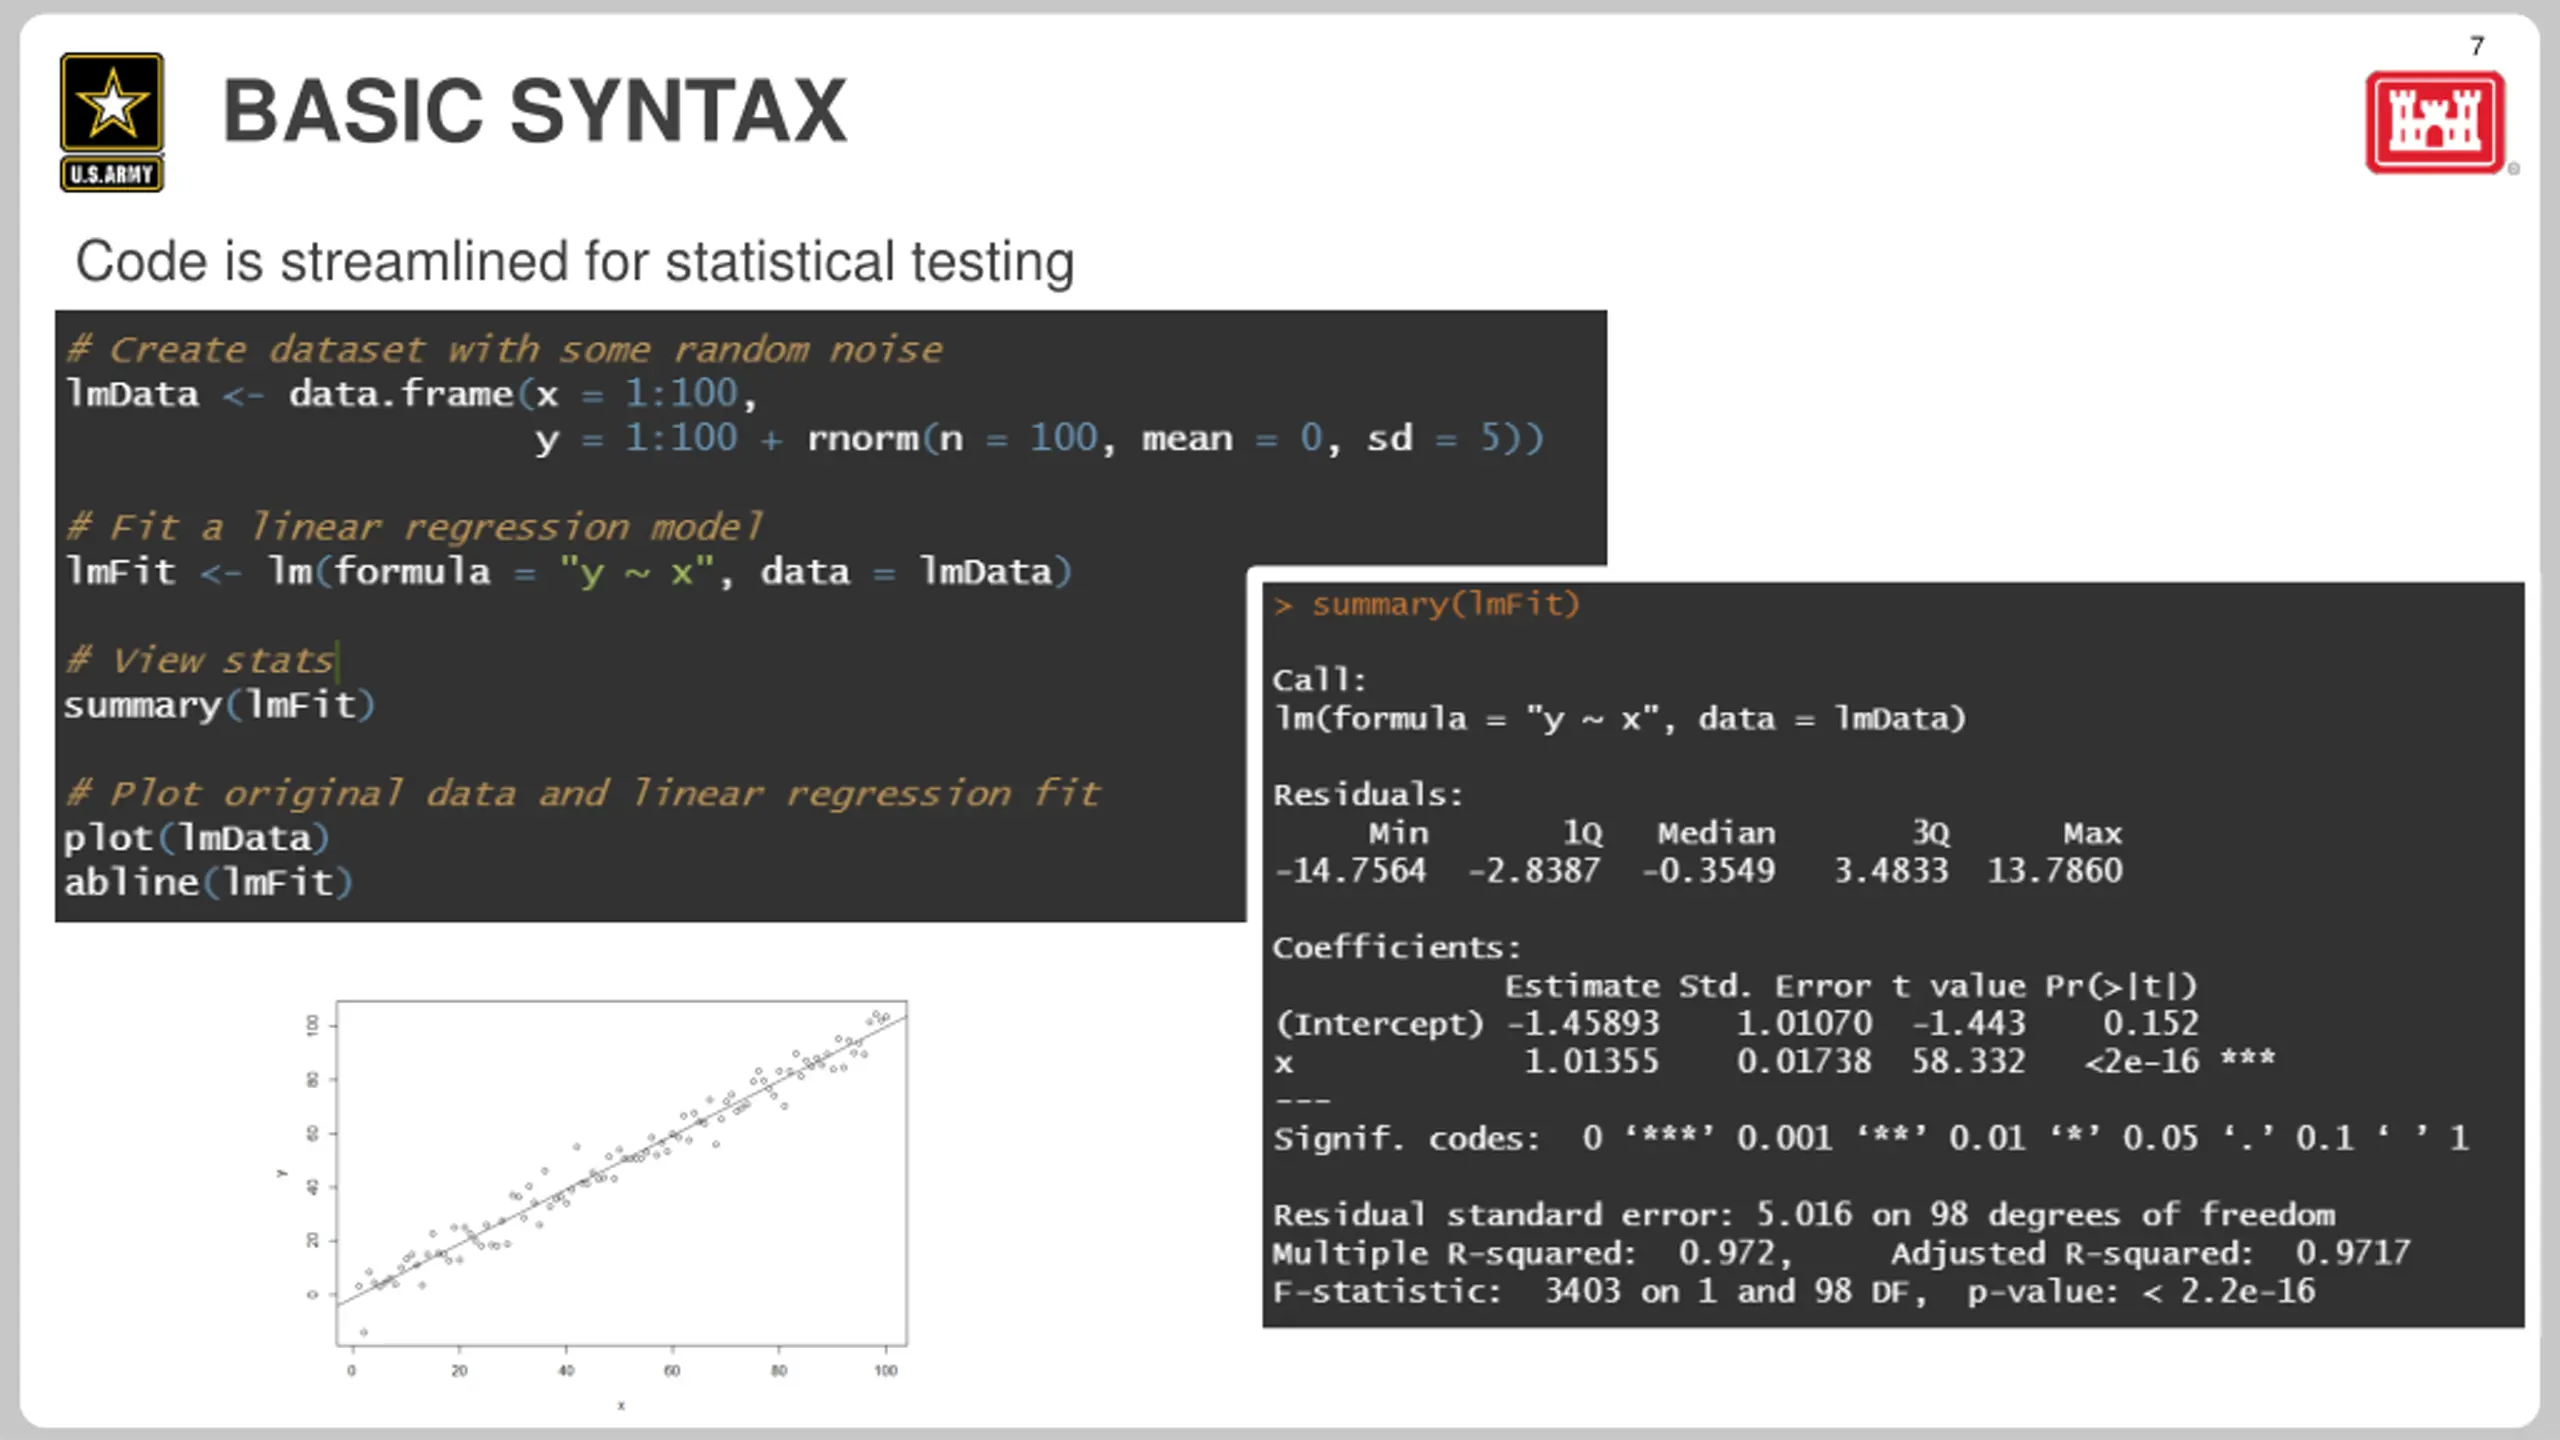Click the plot(lmData) code line
This screenshot has height=1440, width=2560.
pos(196,838)
